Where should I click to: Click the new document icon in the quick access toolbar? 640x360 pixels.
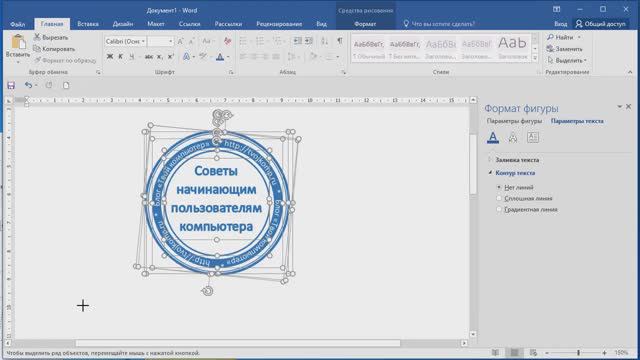(66, 85)
